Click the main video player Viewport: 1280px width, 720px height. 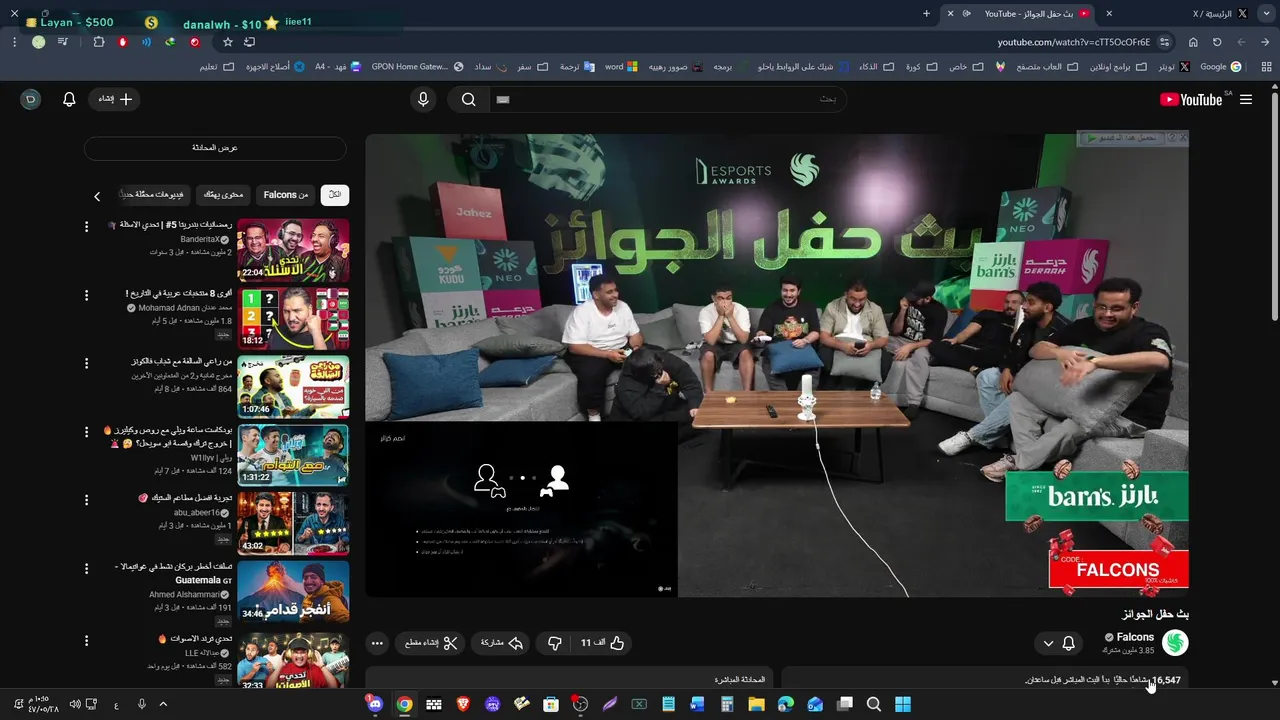tap(777, 365)
